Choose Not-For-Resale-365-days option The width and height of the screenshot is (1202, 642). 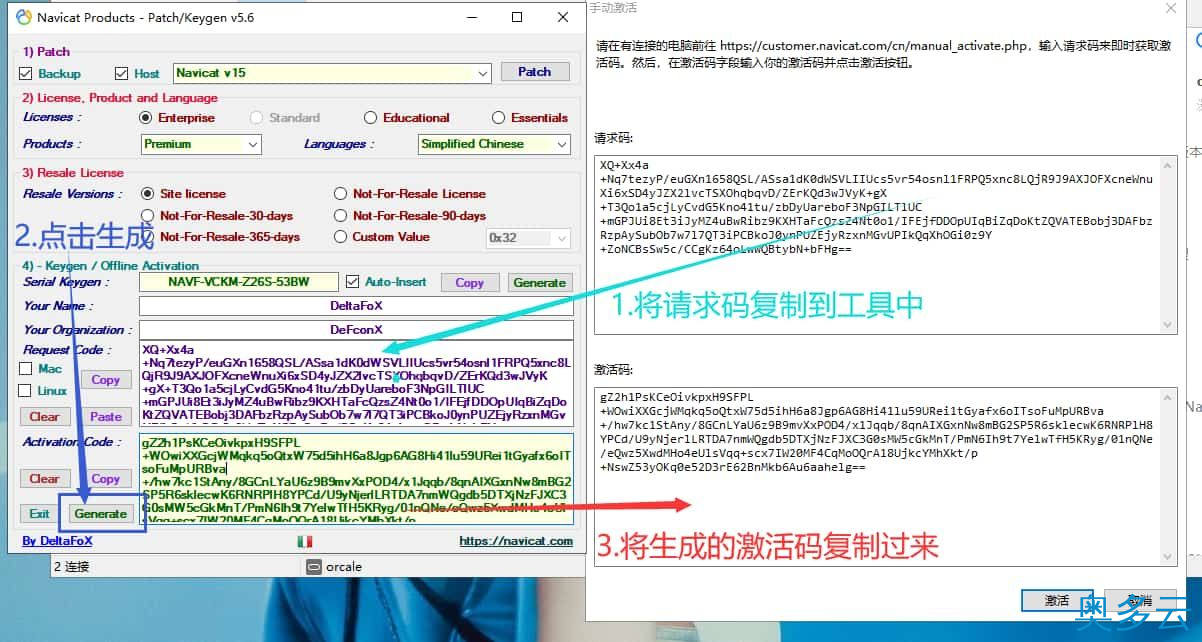[148, 237]
